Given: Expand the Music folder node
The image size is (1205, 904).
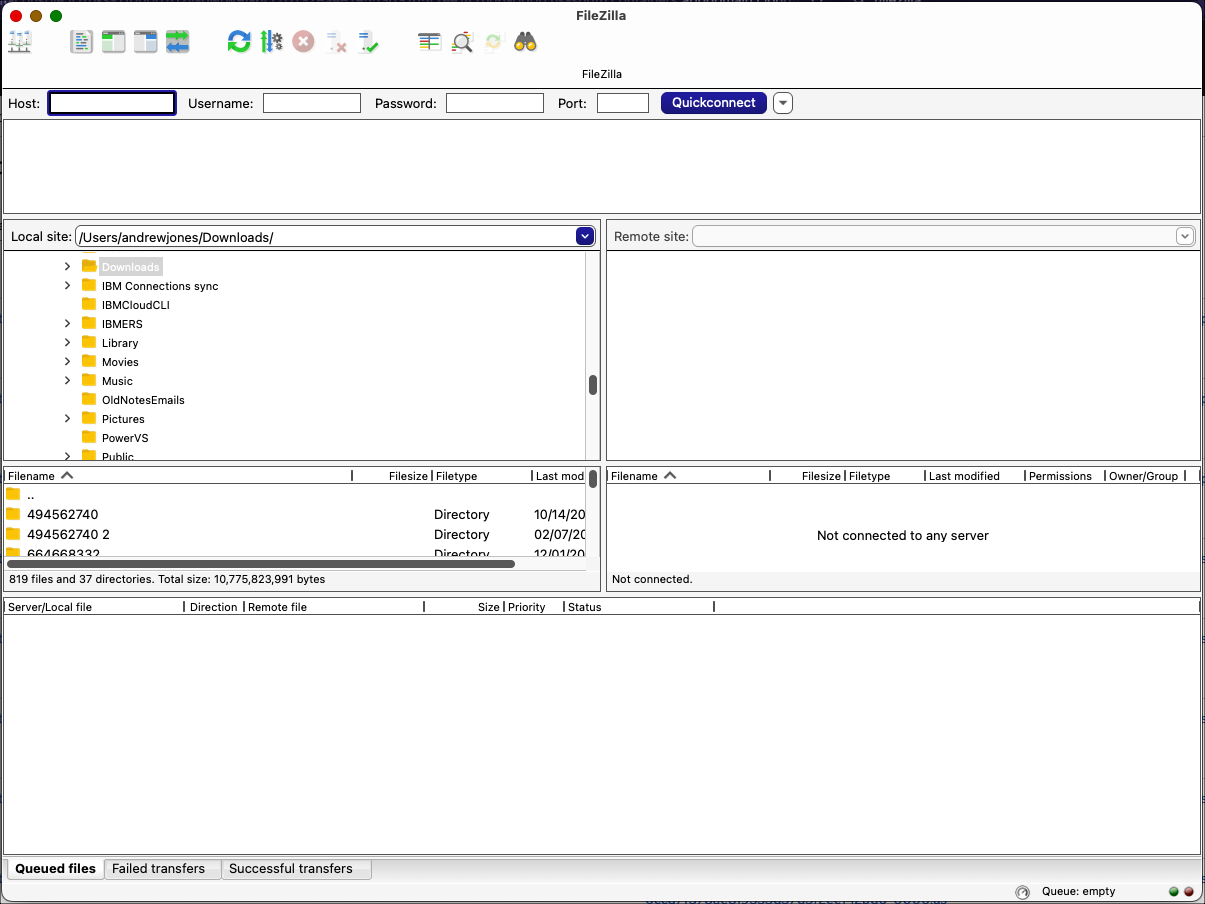Looking at the screenshot, I should tap(67, 381).
